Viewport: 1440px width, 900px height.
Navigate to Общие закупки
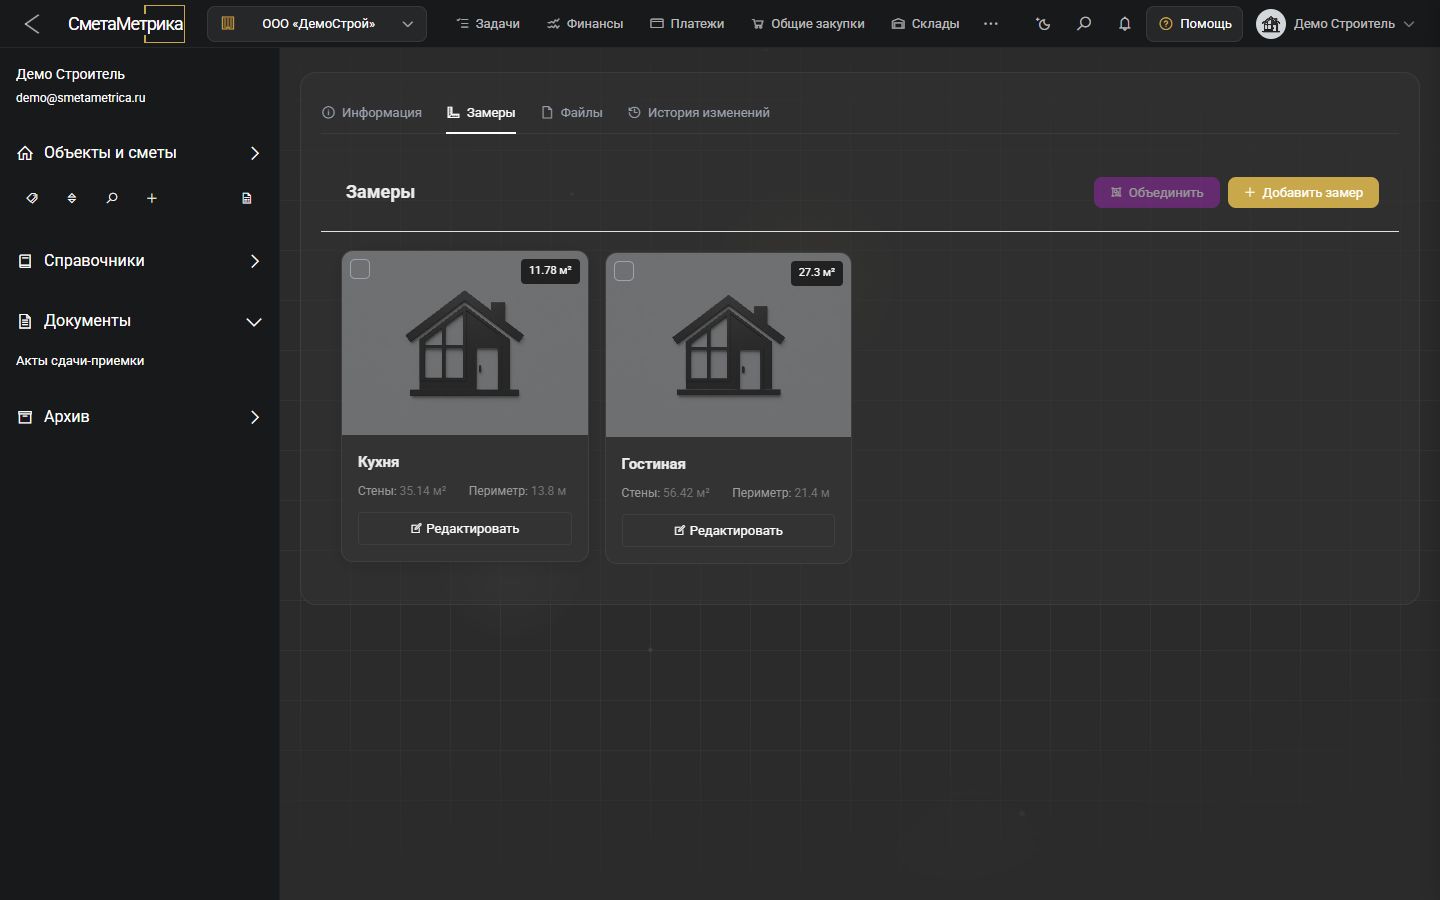(x=808, y=24)
